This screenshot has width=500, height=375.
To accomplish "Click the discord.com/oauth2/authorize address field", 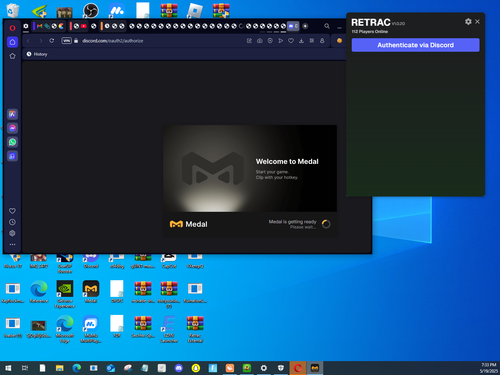I will tap(113, 41).
